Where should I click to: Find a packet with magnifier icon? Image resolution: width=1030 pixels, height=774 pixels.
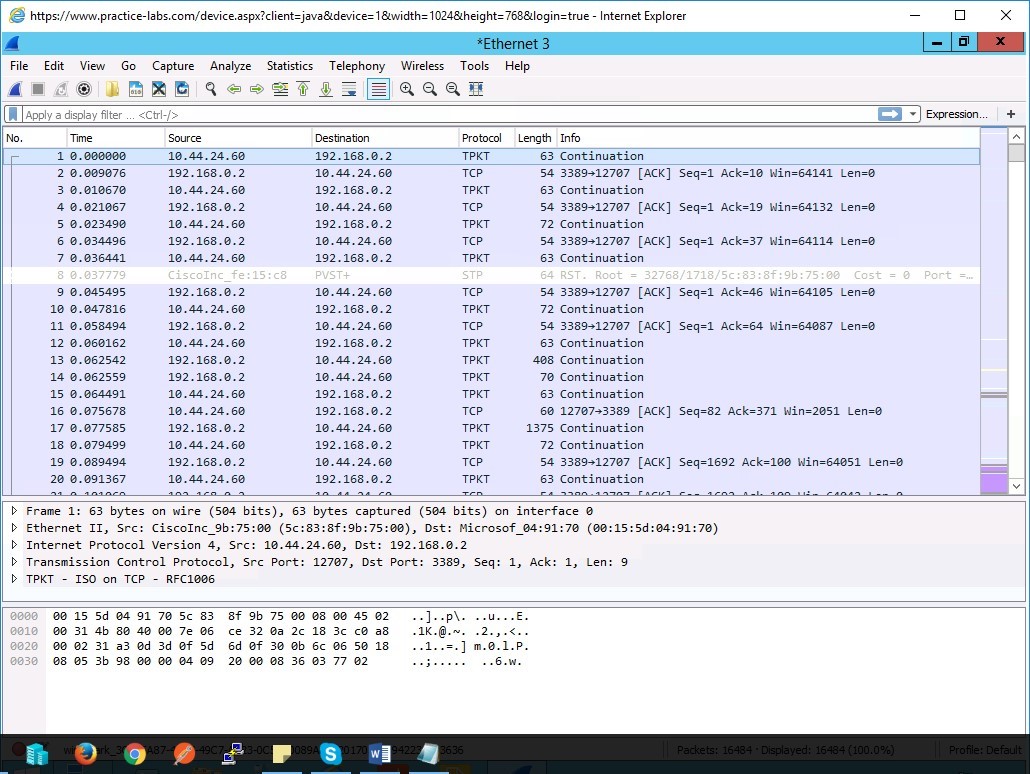tap(211, 89)
